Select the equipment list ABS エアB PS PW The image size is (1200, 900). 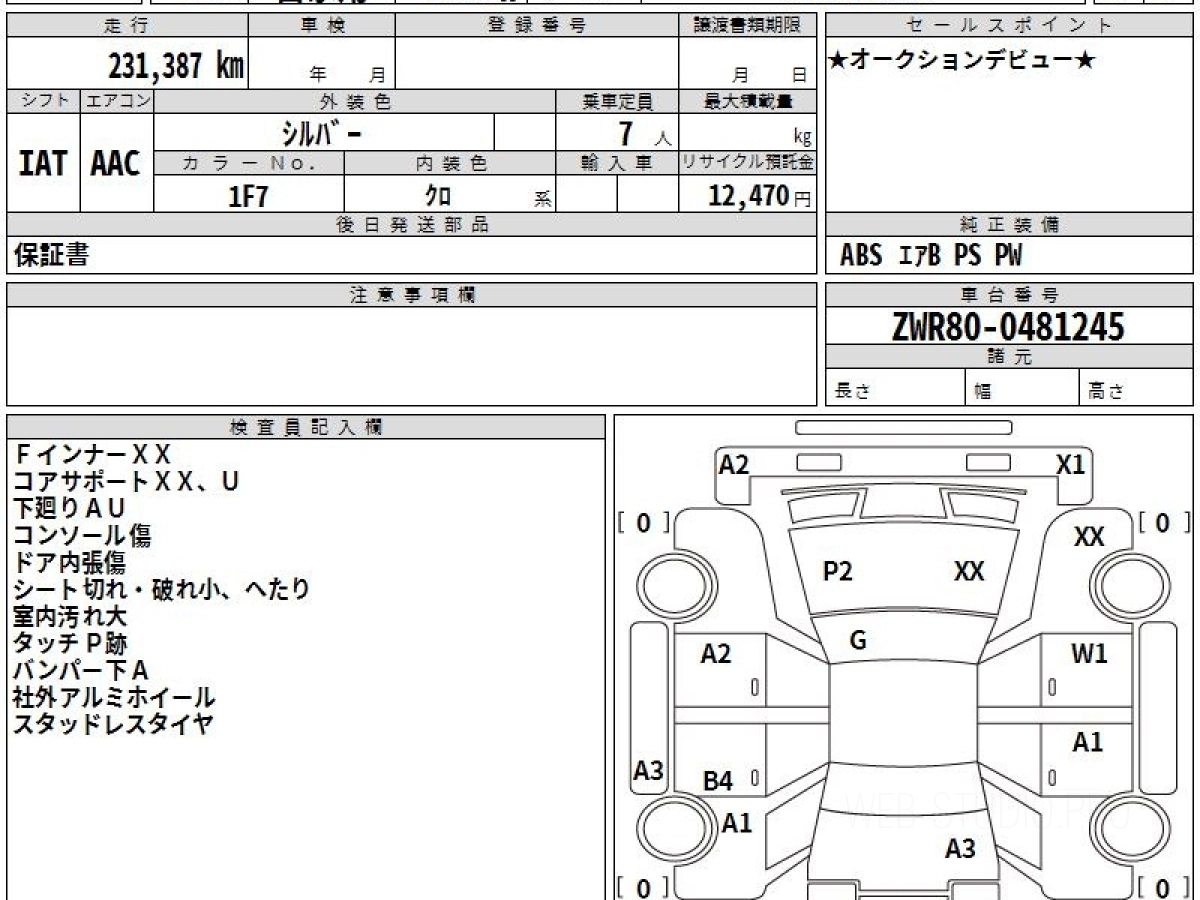[931, 256]
